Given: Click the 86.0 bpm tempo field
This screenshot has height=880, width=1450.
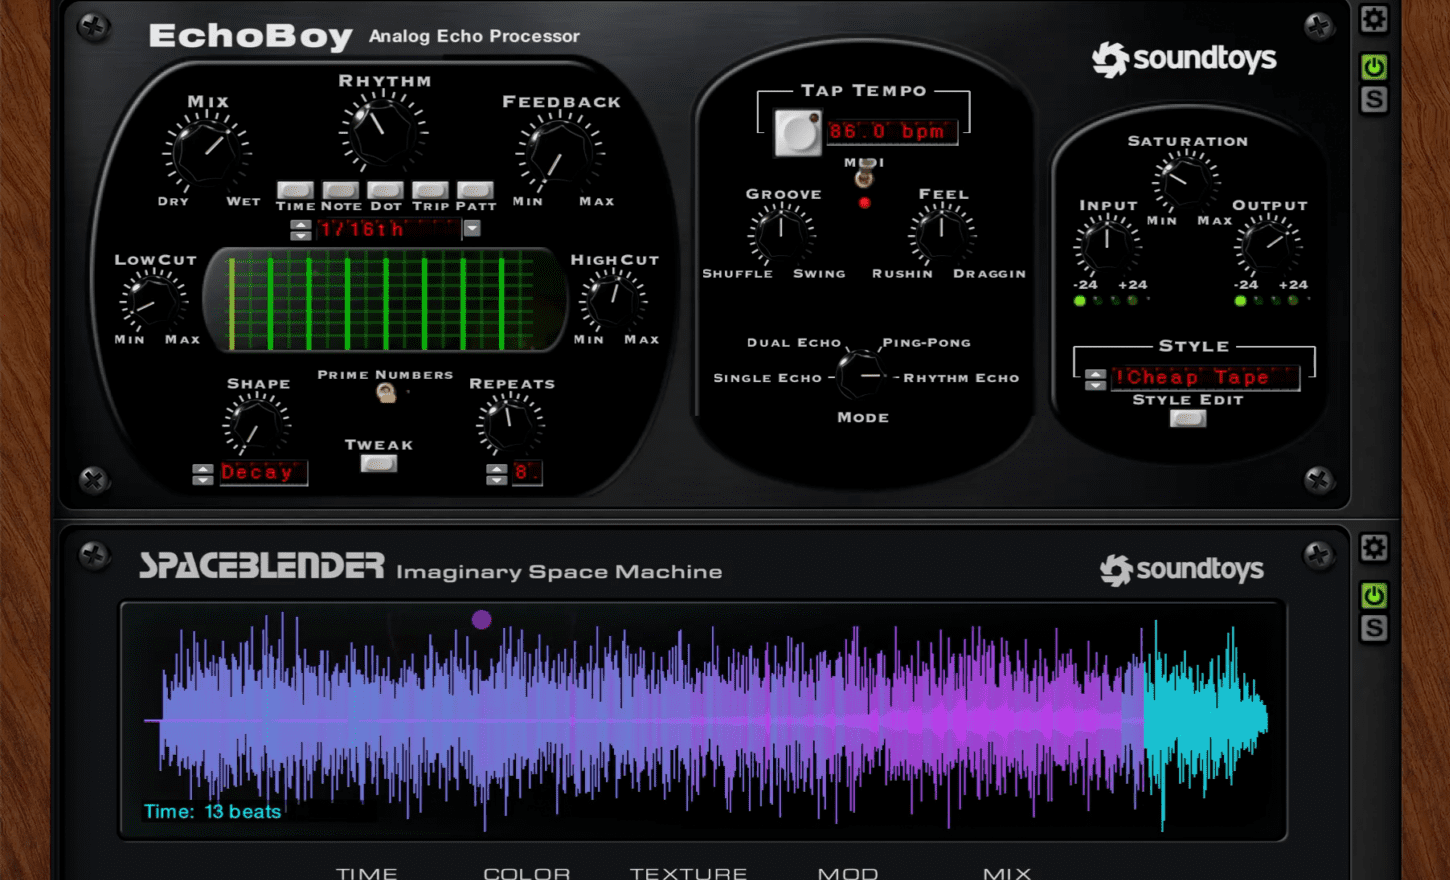Looking at the screenshot, I should pos(891,132).
